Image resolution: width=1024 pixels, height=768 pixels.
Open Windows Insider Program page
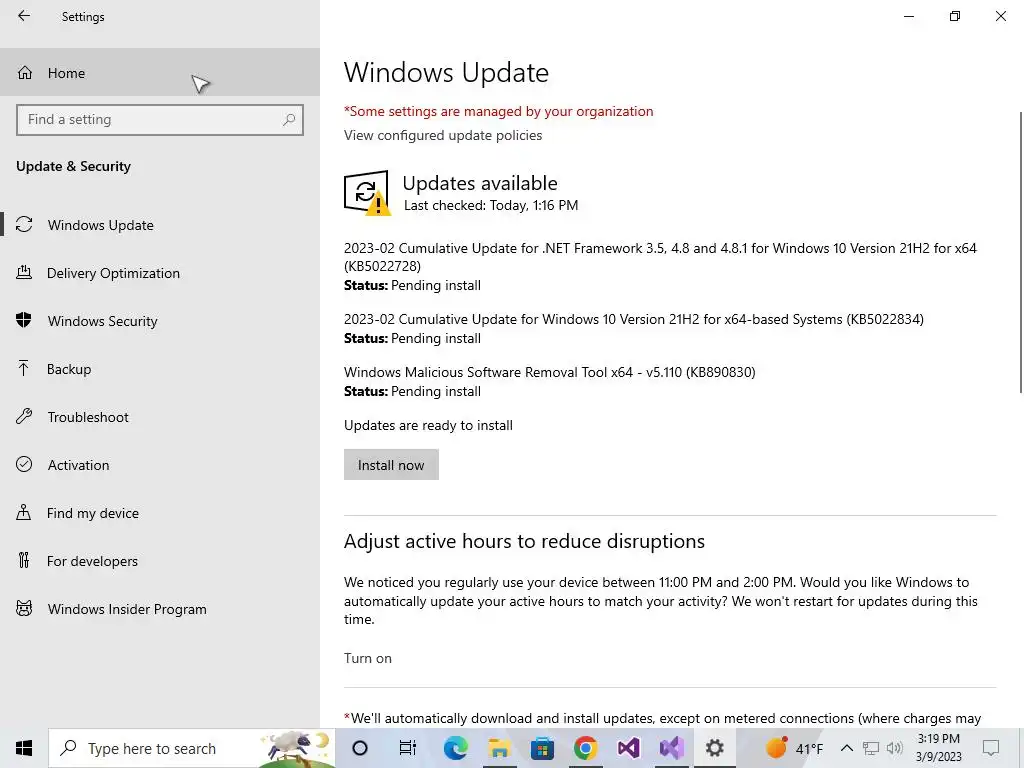(x=160, y=609)
